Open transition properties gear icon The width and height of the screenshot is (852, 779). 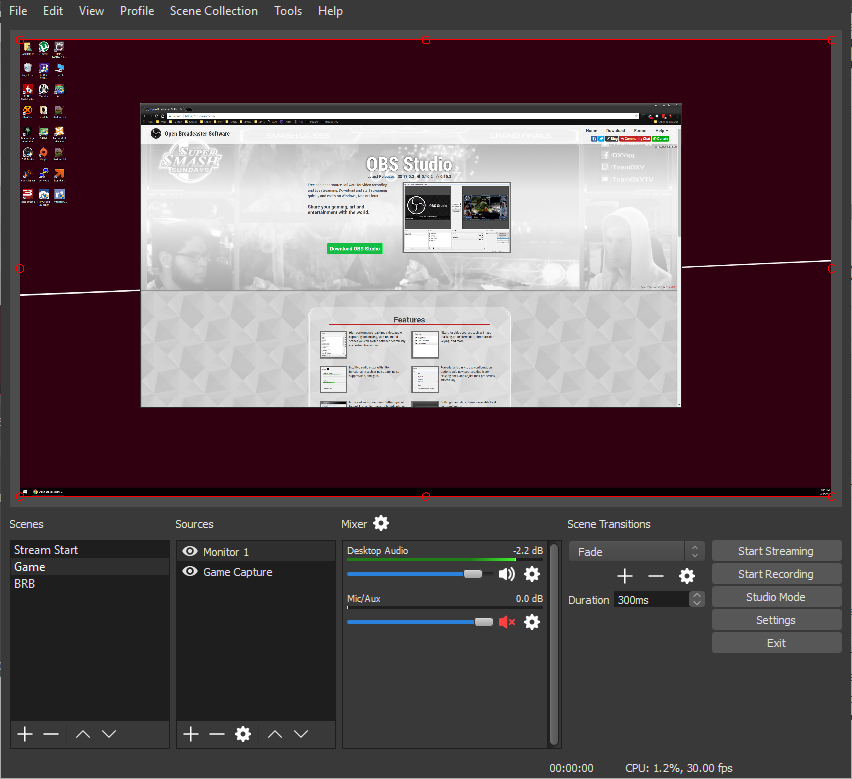687,576
